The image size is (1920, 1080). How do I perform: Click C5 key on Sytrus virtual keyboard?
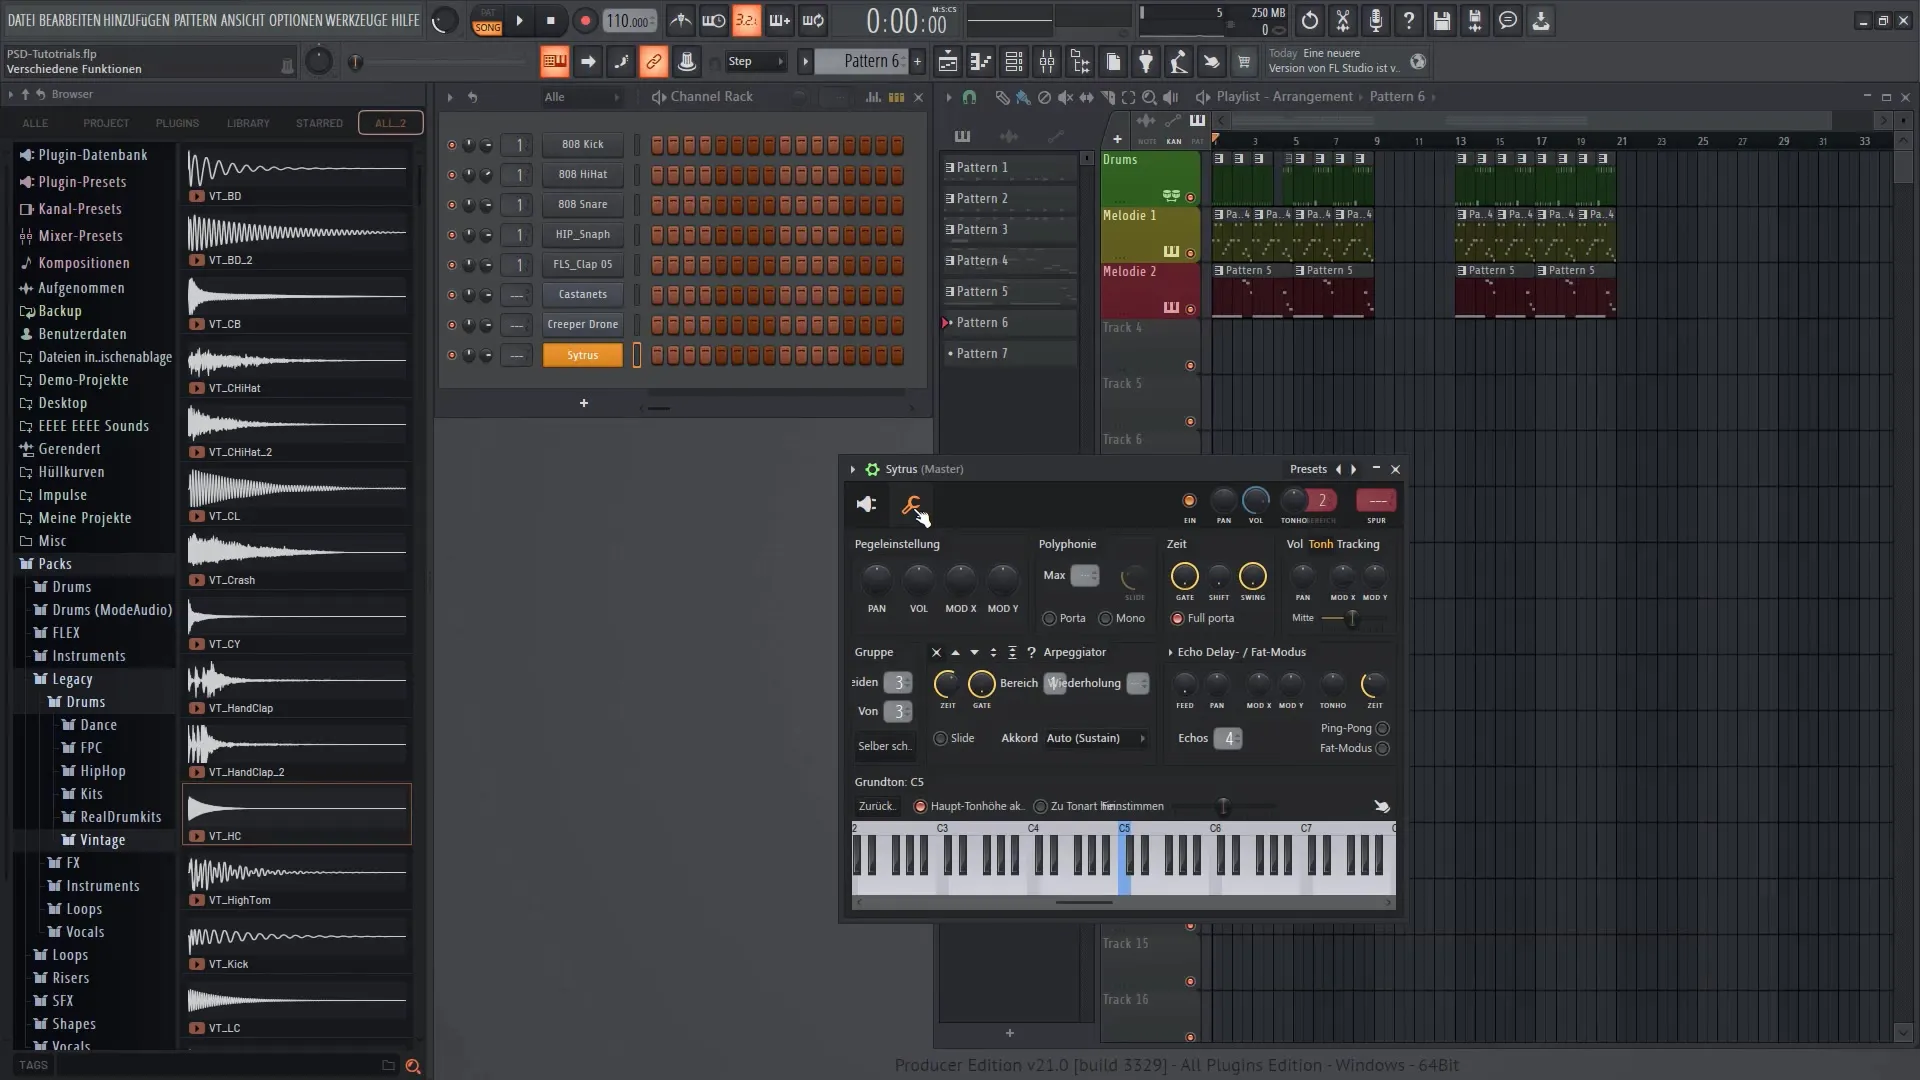click(x=1125, y=864)
